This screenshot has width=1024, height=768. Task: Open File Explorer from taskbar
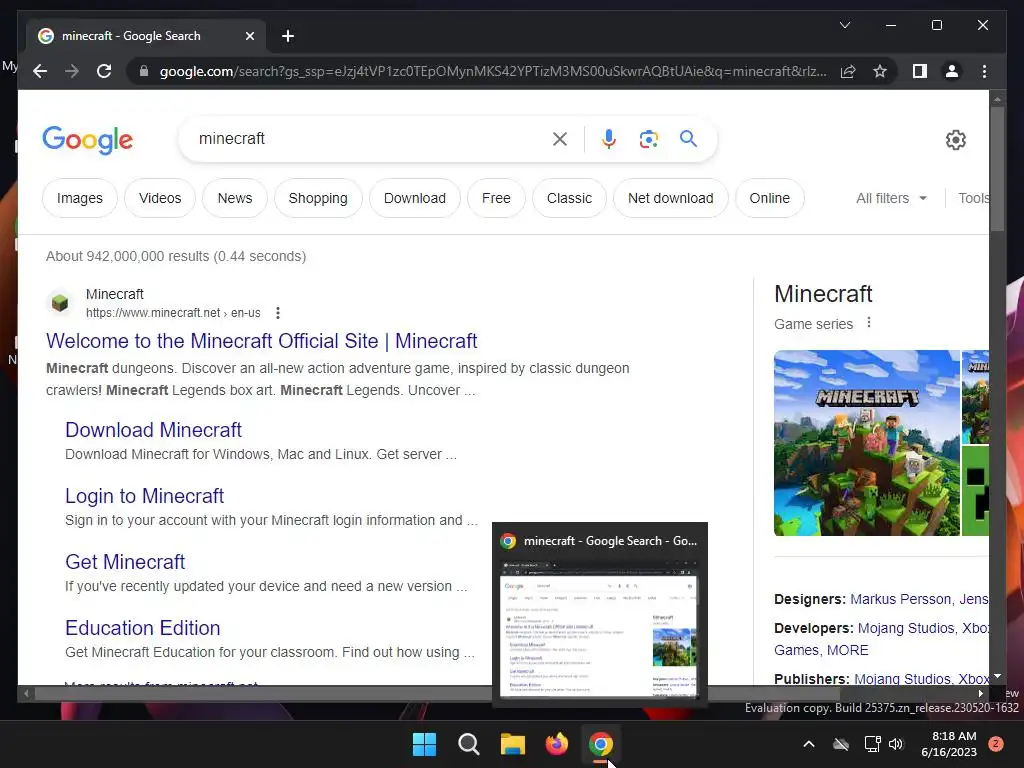point(513,744)
